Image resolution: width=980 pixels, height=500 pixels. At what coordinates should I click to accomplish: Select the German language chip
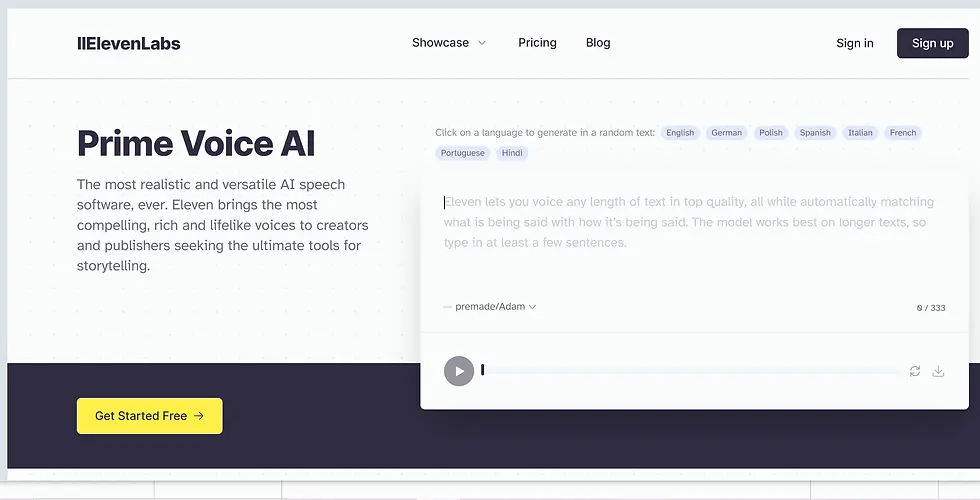tap(726, 132)
